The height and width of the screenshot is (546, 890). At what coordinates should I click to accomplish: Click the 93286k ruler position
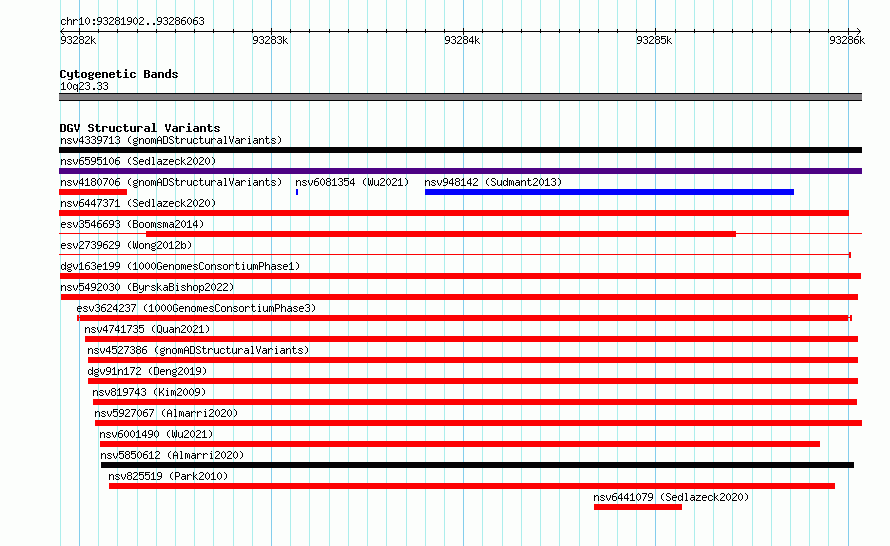847,40
